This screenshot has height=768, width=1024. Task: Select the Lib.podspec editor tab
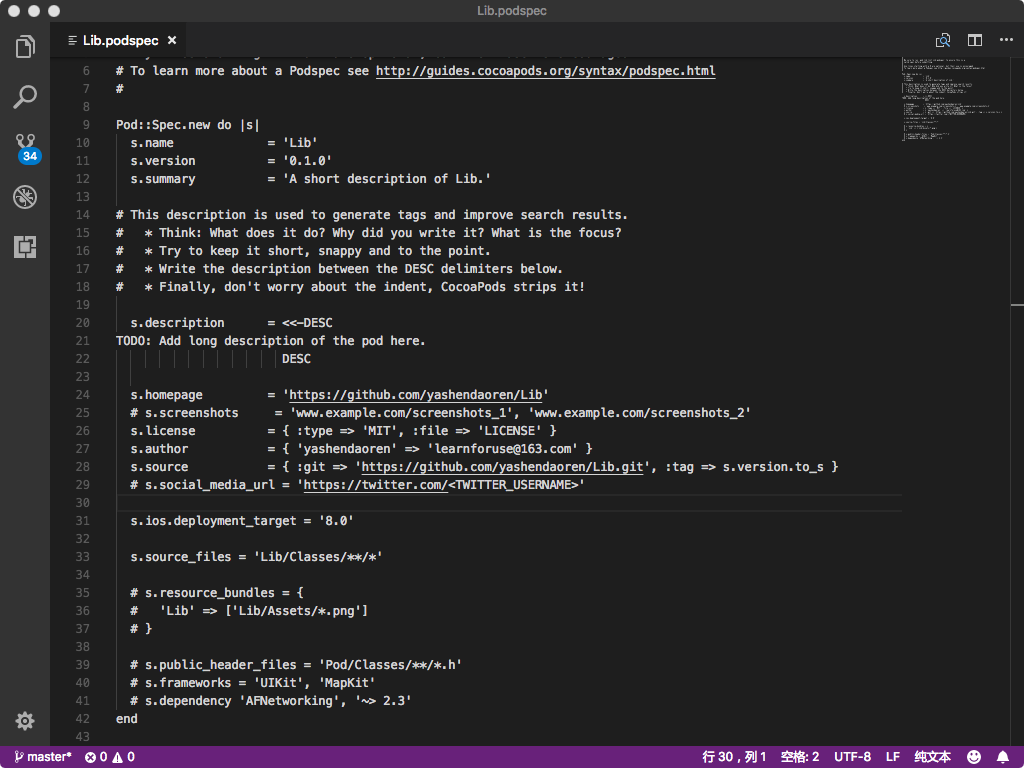[x=120, y=41]
